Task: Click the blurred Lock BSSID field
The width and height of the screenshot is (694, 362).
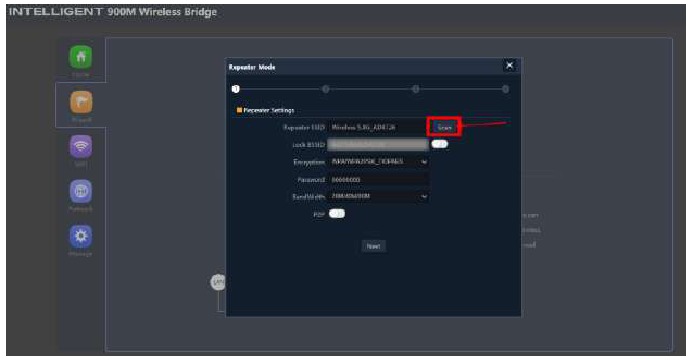Action: [378, 144]
